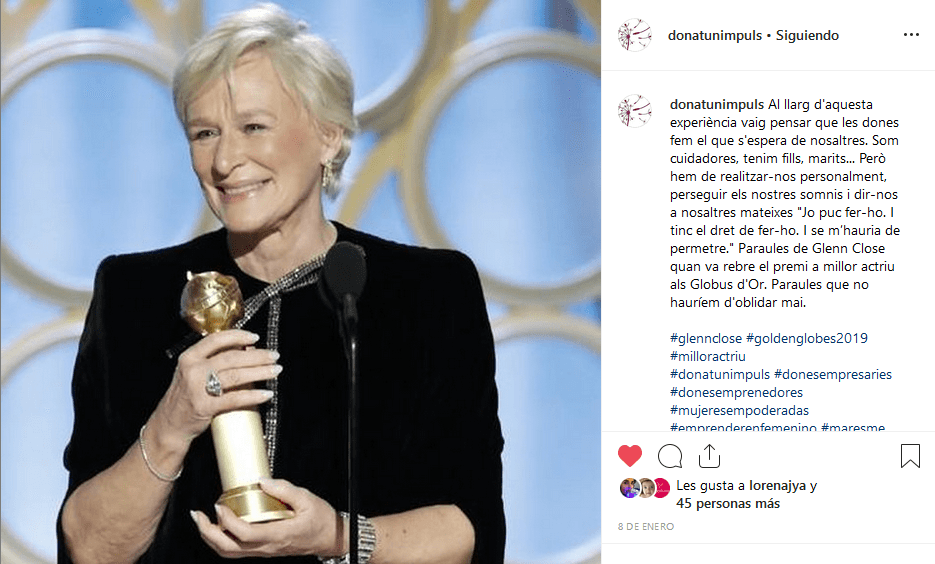
Task: Unlike the post with the red heart
Action: coord(630,456)
